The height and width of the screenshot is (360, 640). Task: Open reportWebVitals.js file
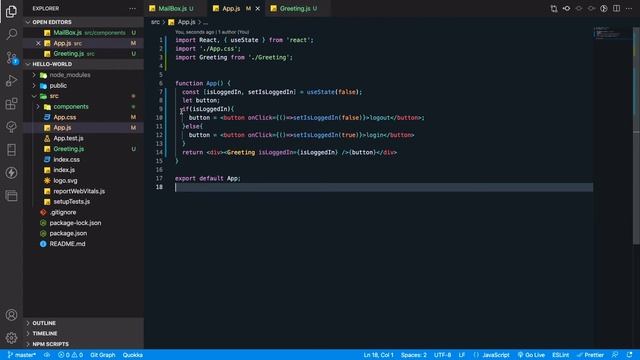pyautogui.click(x=83, y=191)
